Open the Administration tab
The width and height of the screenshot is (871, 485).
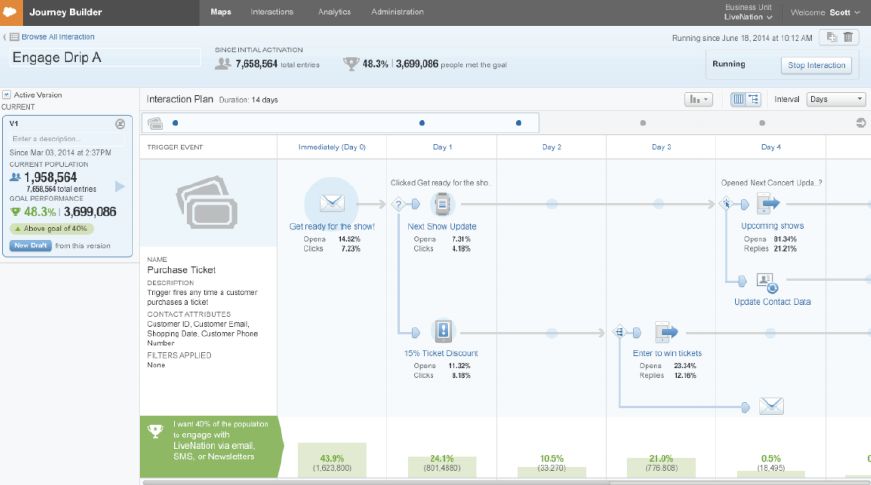tap(397, 12)
